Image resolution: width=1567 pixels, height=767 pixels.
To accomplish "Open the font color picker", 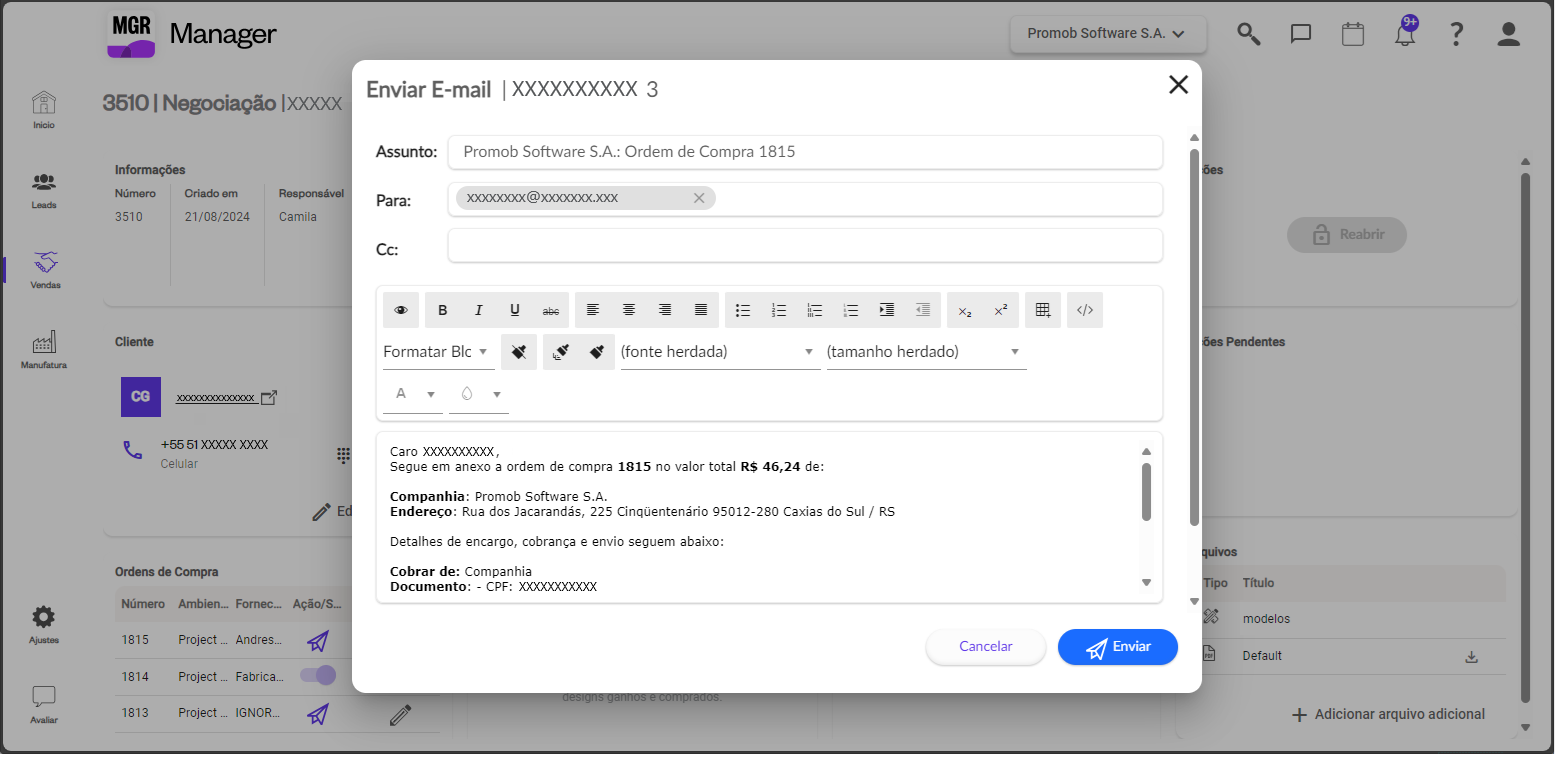I will tap(413, 394).
